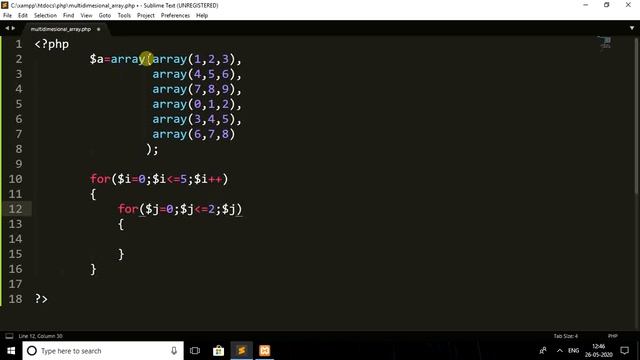Open the View menu
The image size is (640, 360).
[86, 16]
